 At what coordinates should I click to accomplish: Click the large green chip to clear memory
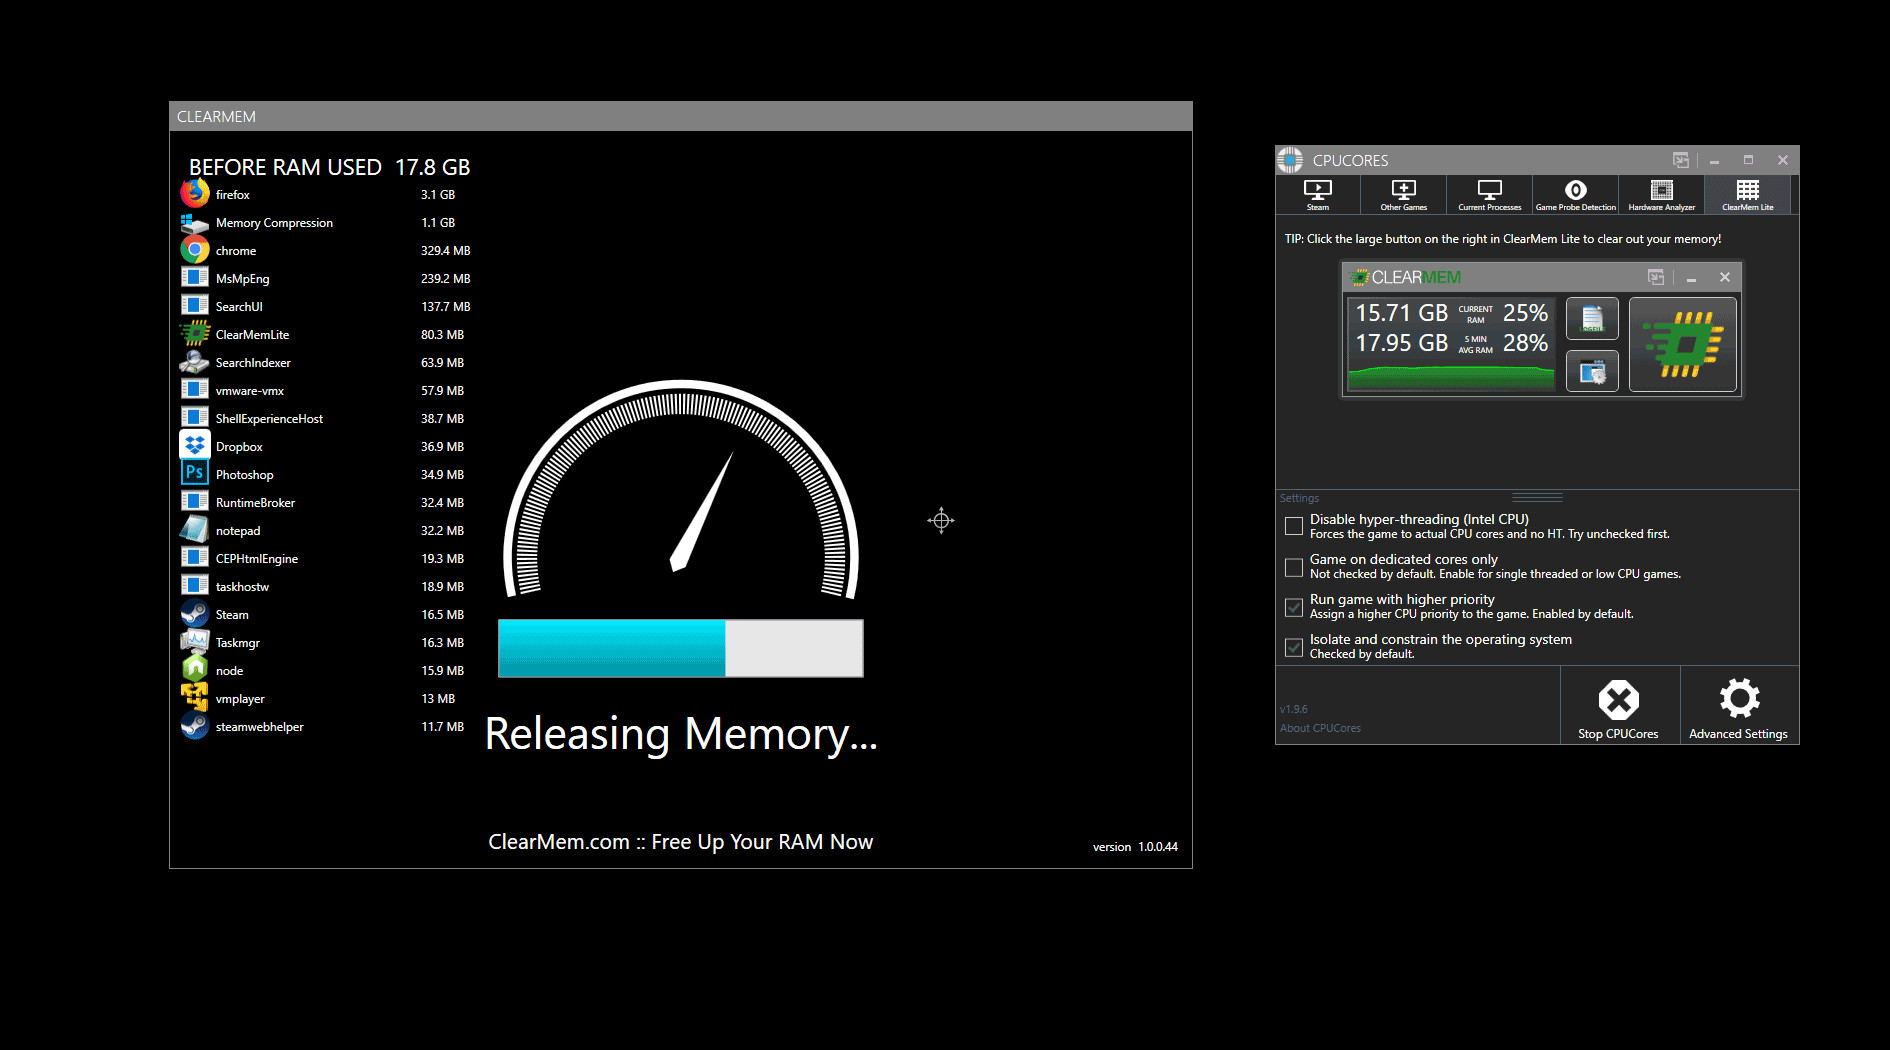click(1682, 344)
